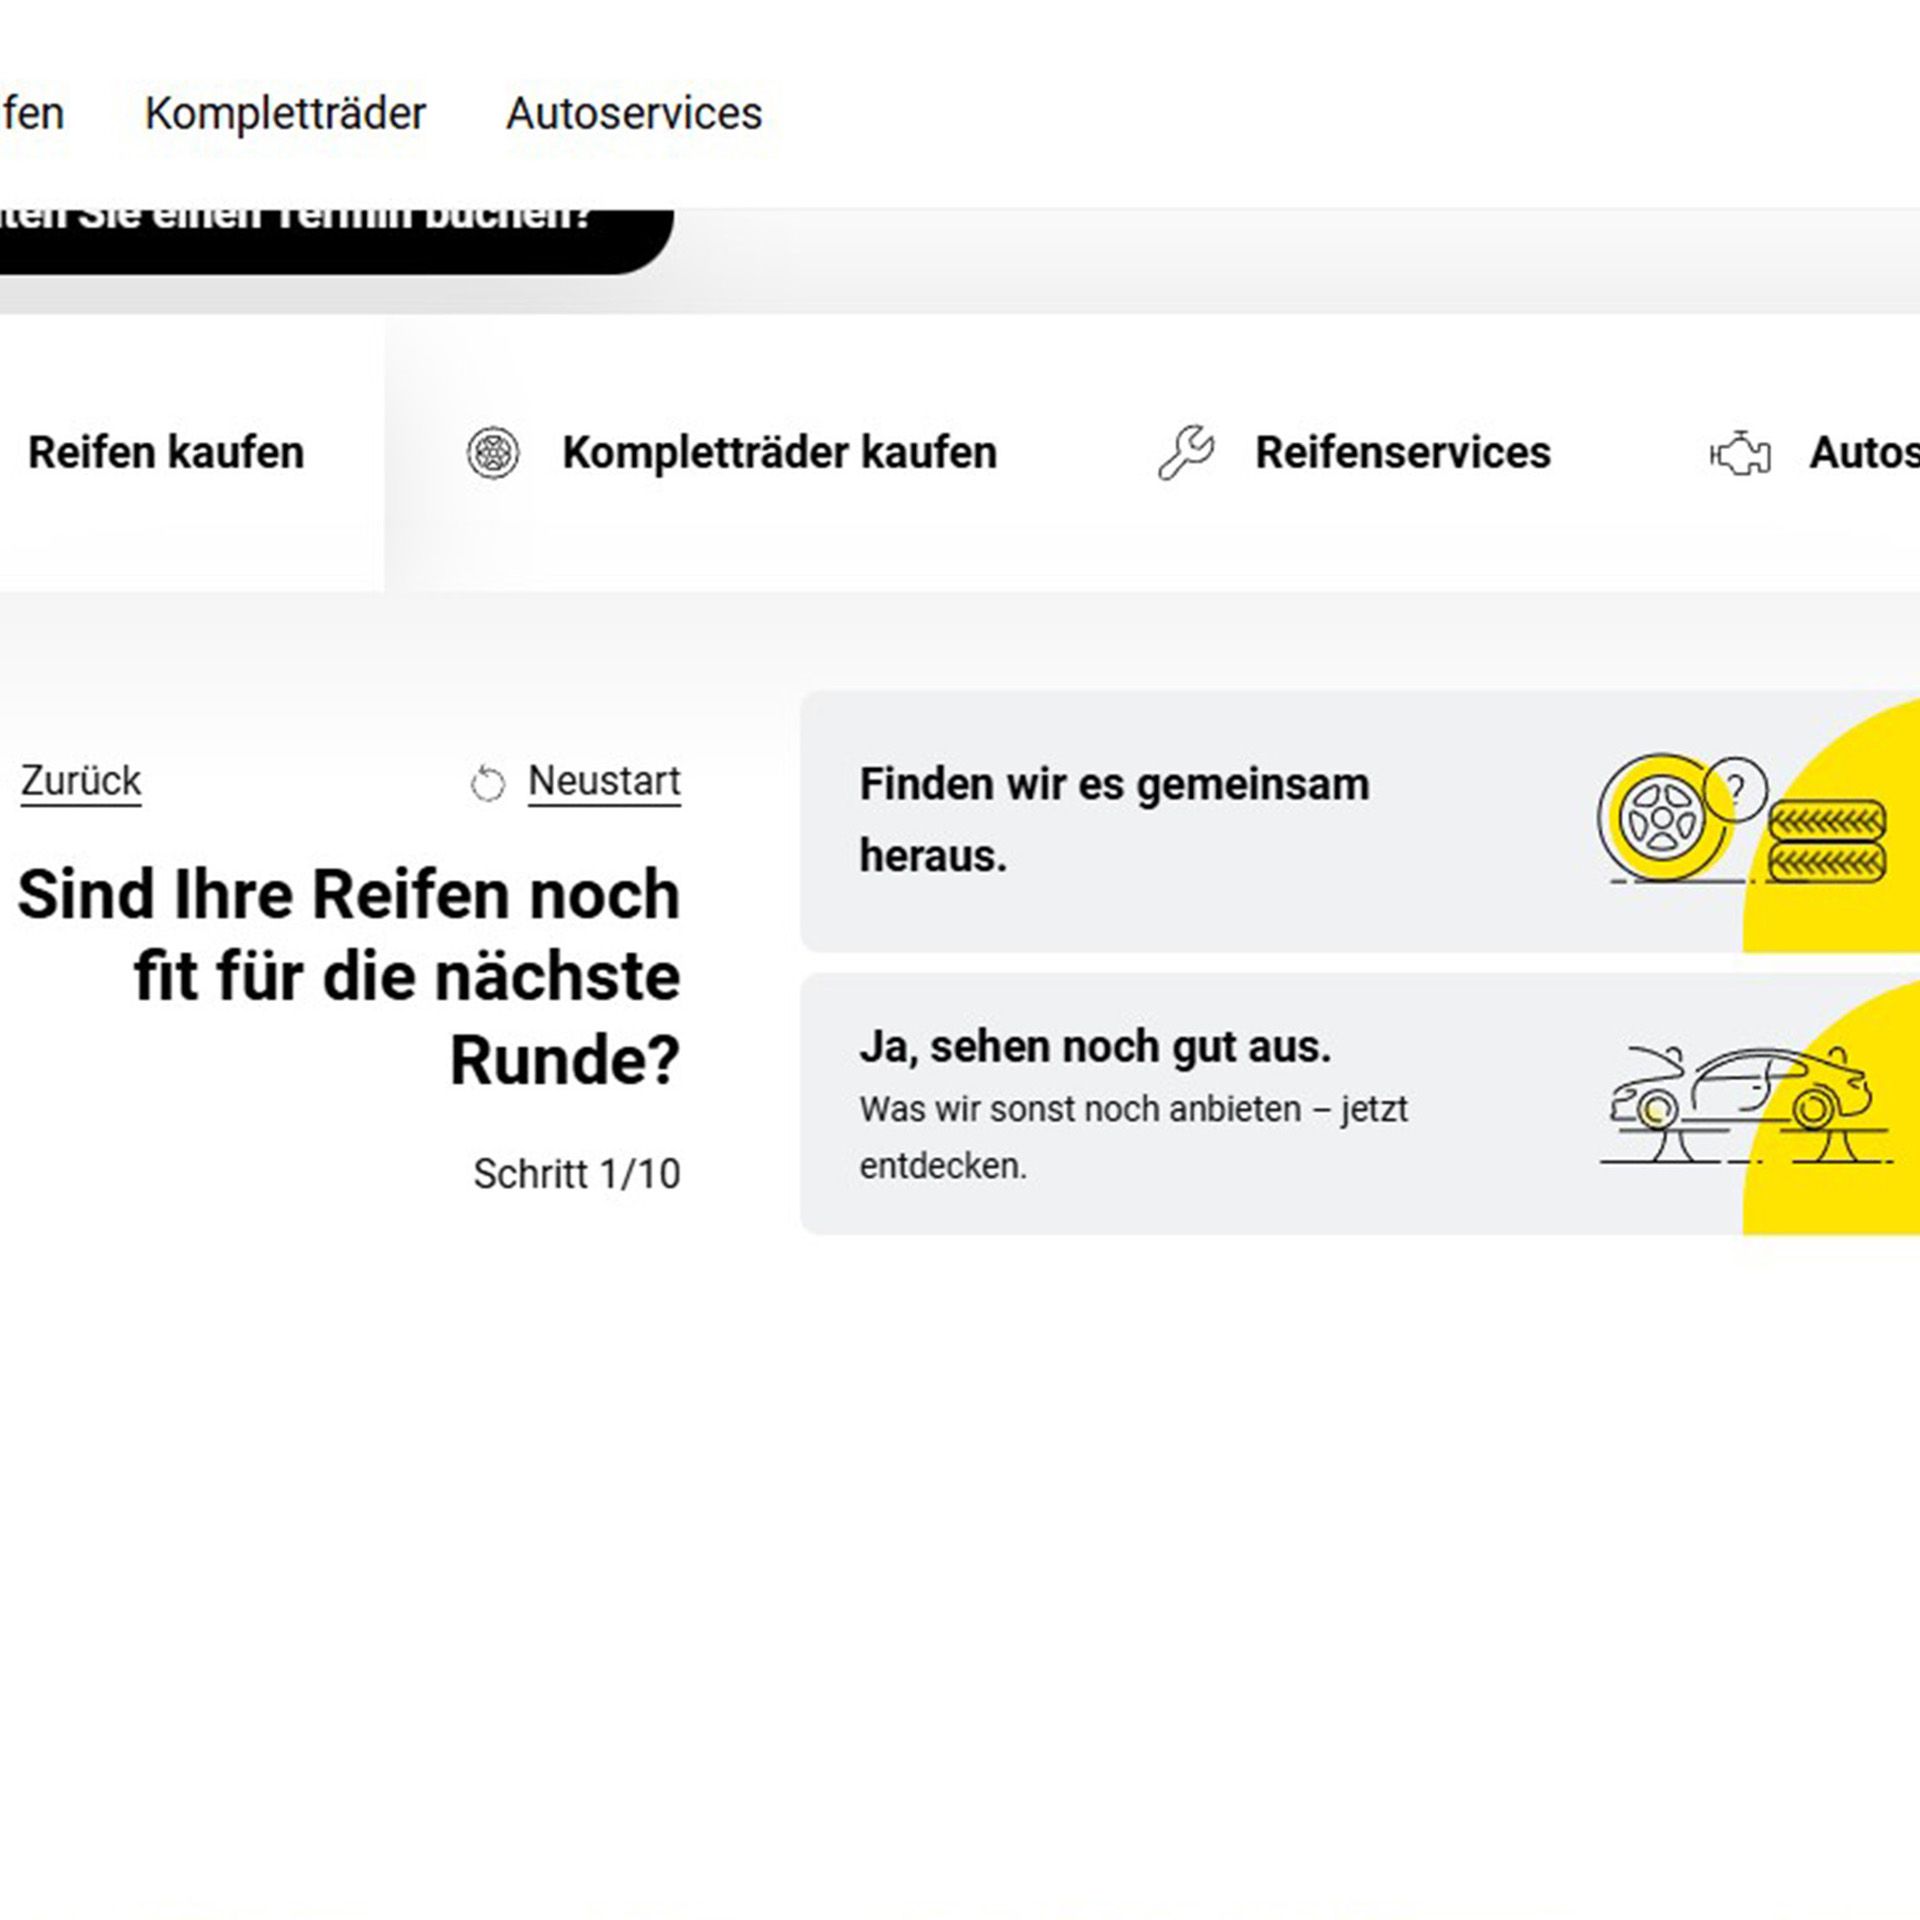Screen dimensions: 1920x1920
Task: Select the cut-off Autoservices tab label
Action: click(x=1862, y=453)
